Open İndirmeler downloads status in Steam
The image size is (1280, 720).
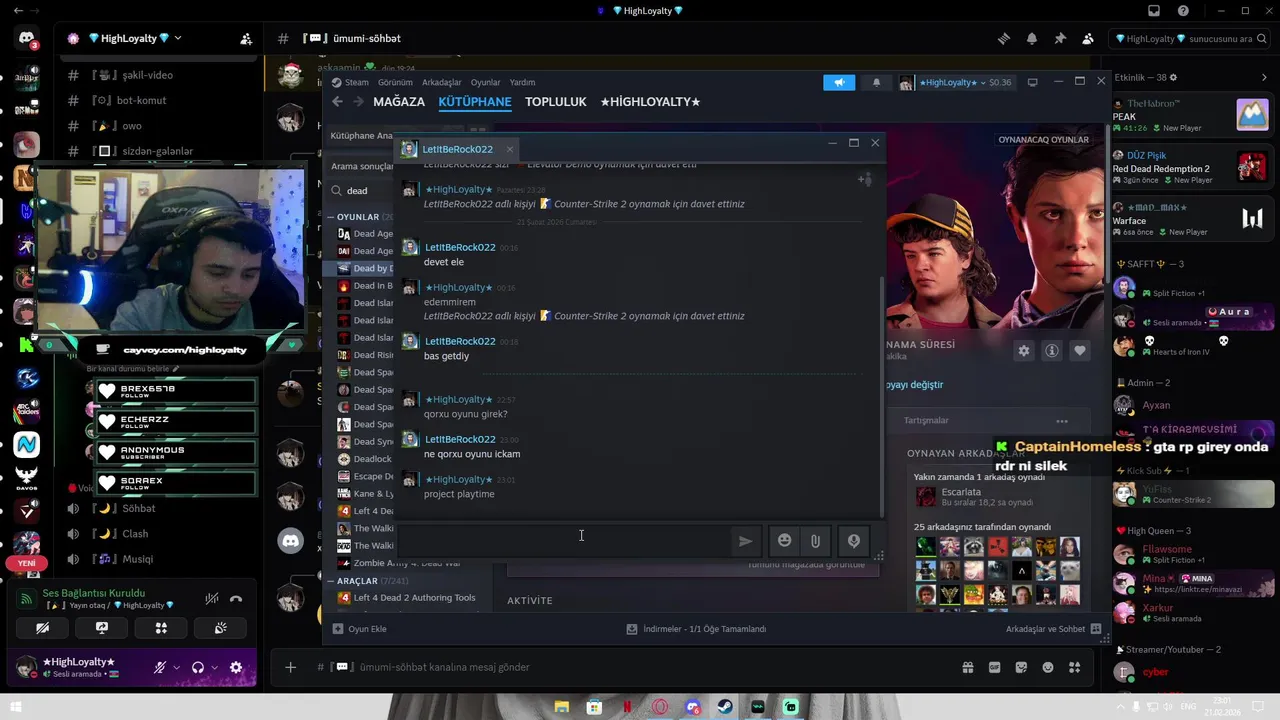point(696,629)
